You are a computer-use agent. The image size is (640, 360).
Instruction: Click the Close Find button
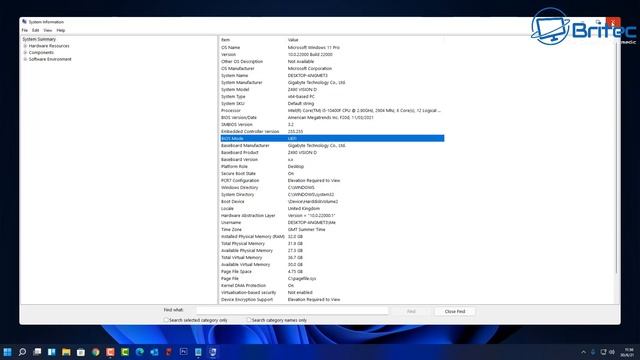455,311
